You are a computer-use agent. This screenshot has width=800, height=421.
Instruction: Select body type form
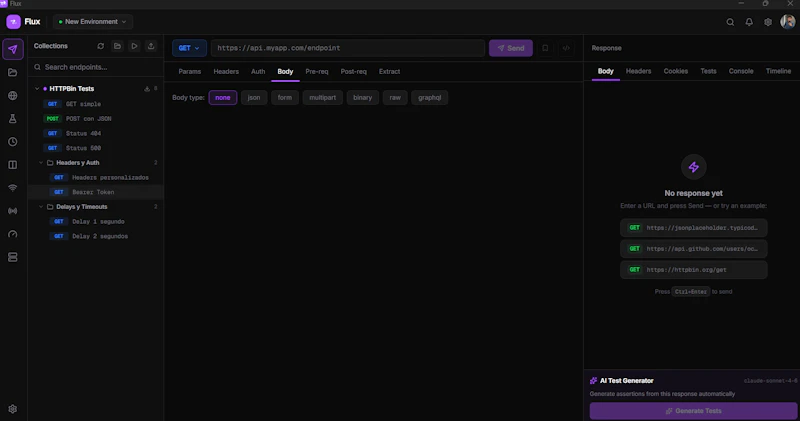[x=285, y=97]
